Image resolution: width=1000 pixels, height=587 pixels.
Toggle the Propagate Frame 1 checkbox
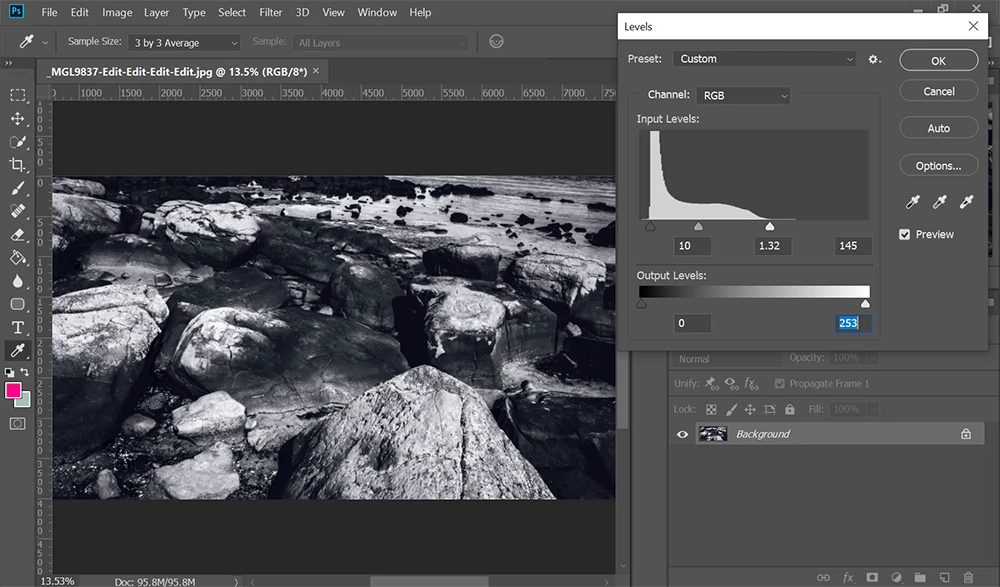click(x=779, y=383)
